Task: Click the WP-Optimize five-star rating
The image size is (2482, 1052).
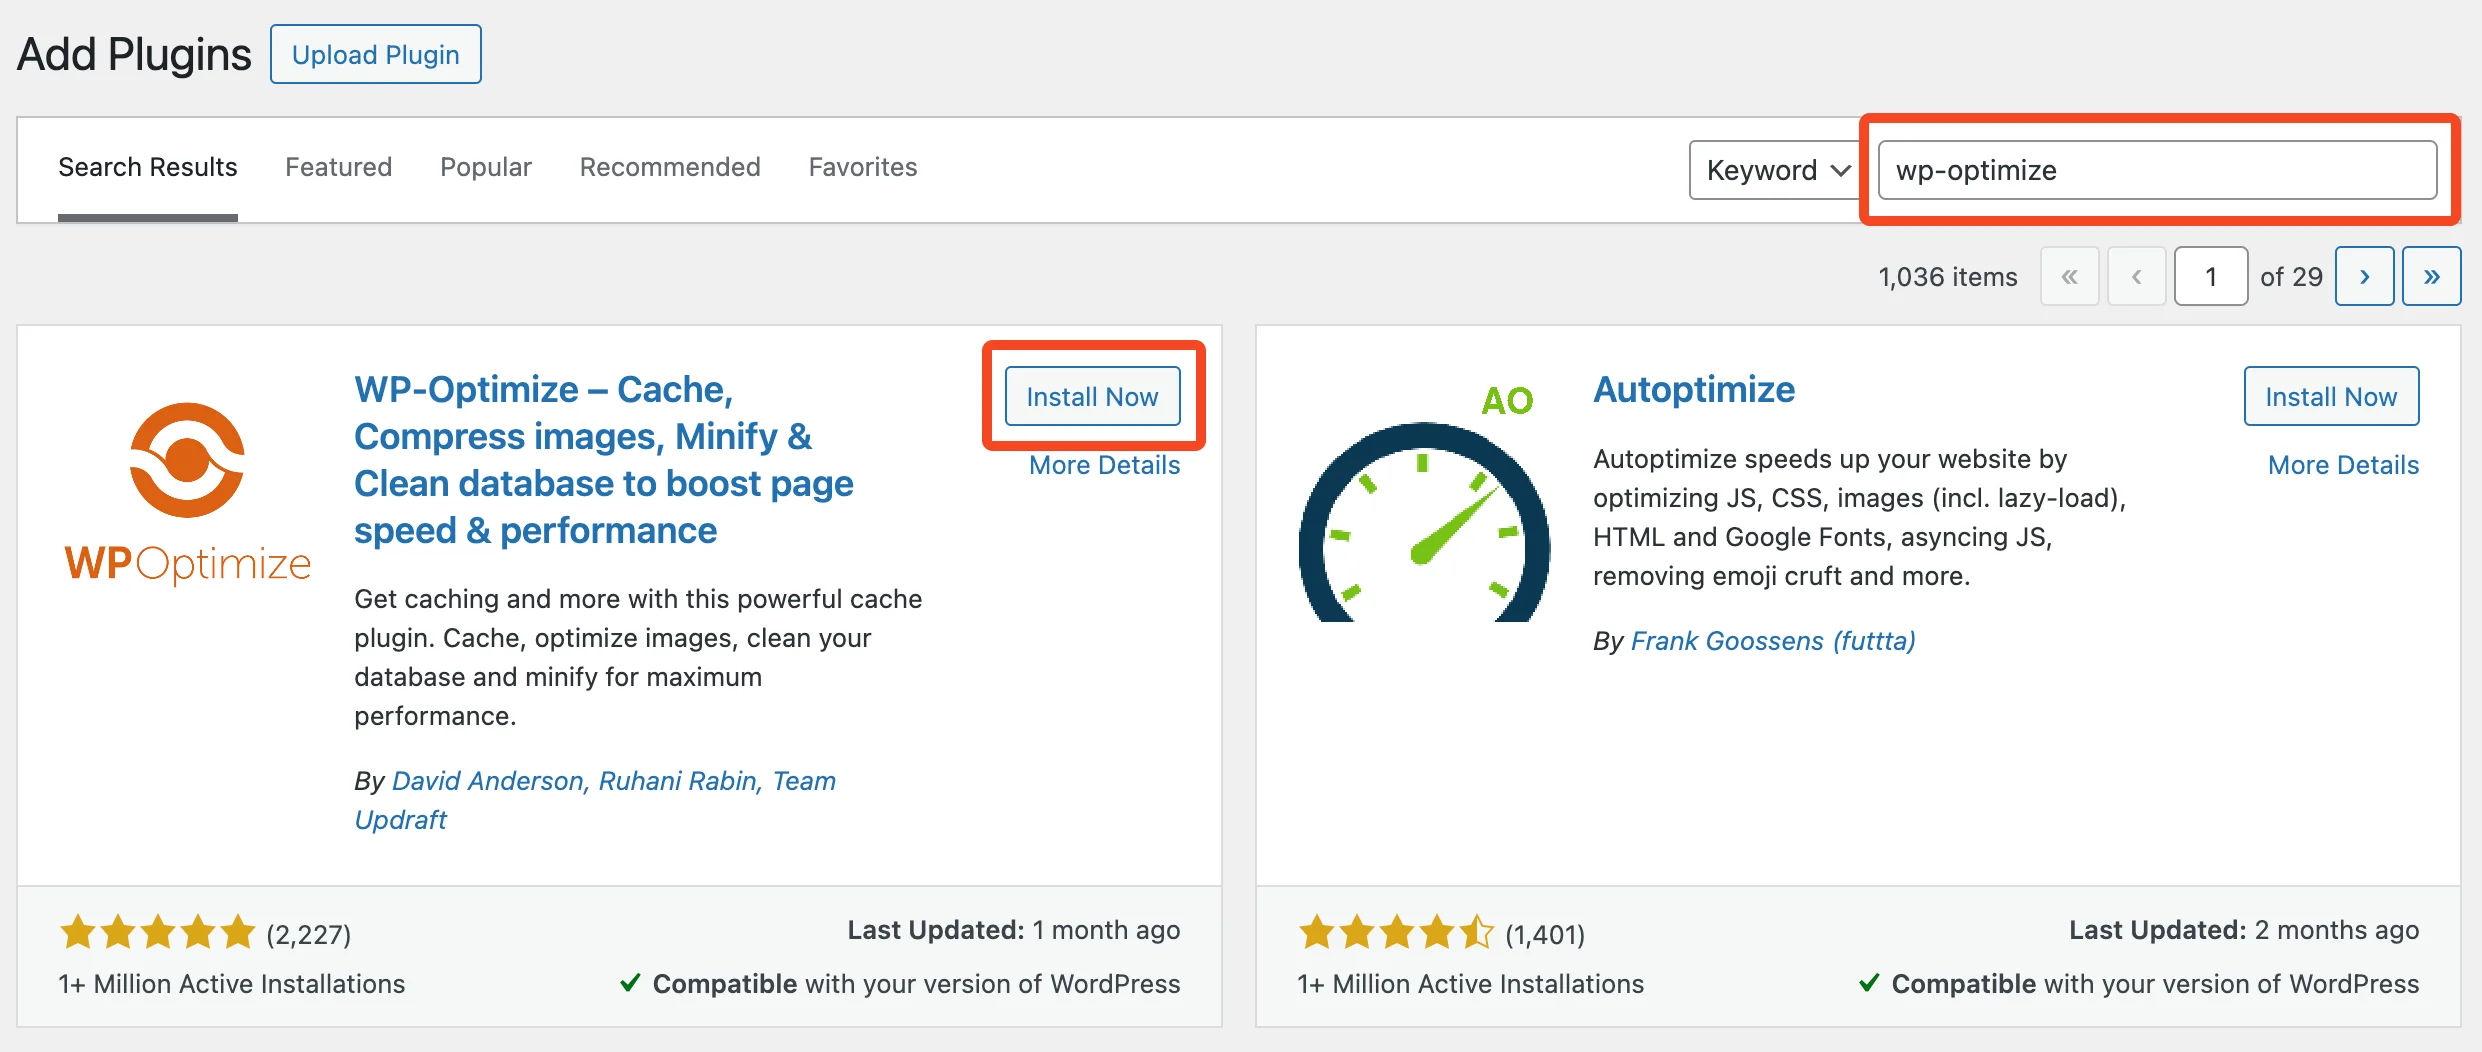Action: [158, 933]
